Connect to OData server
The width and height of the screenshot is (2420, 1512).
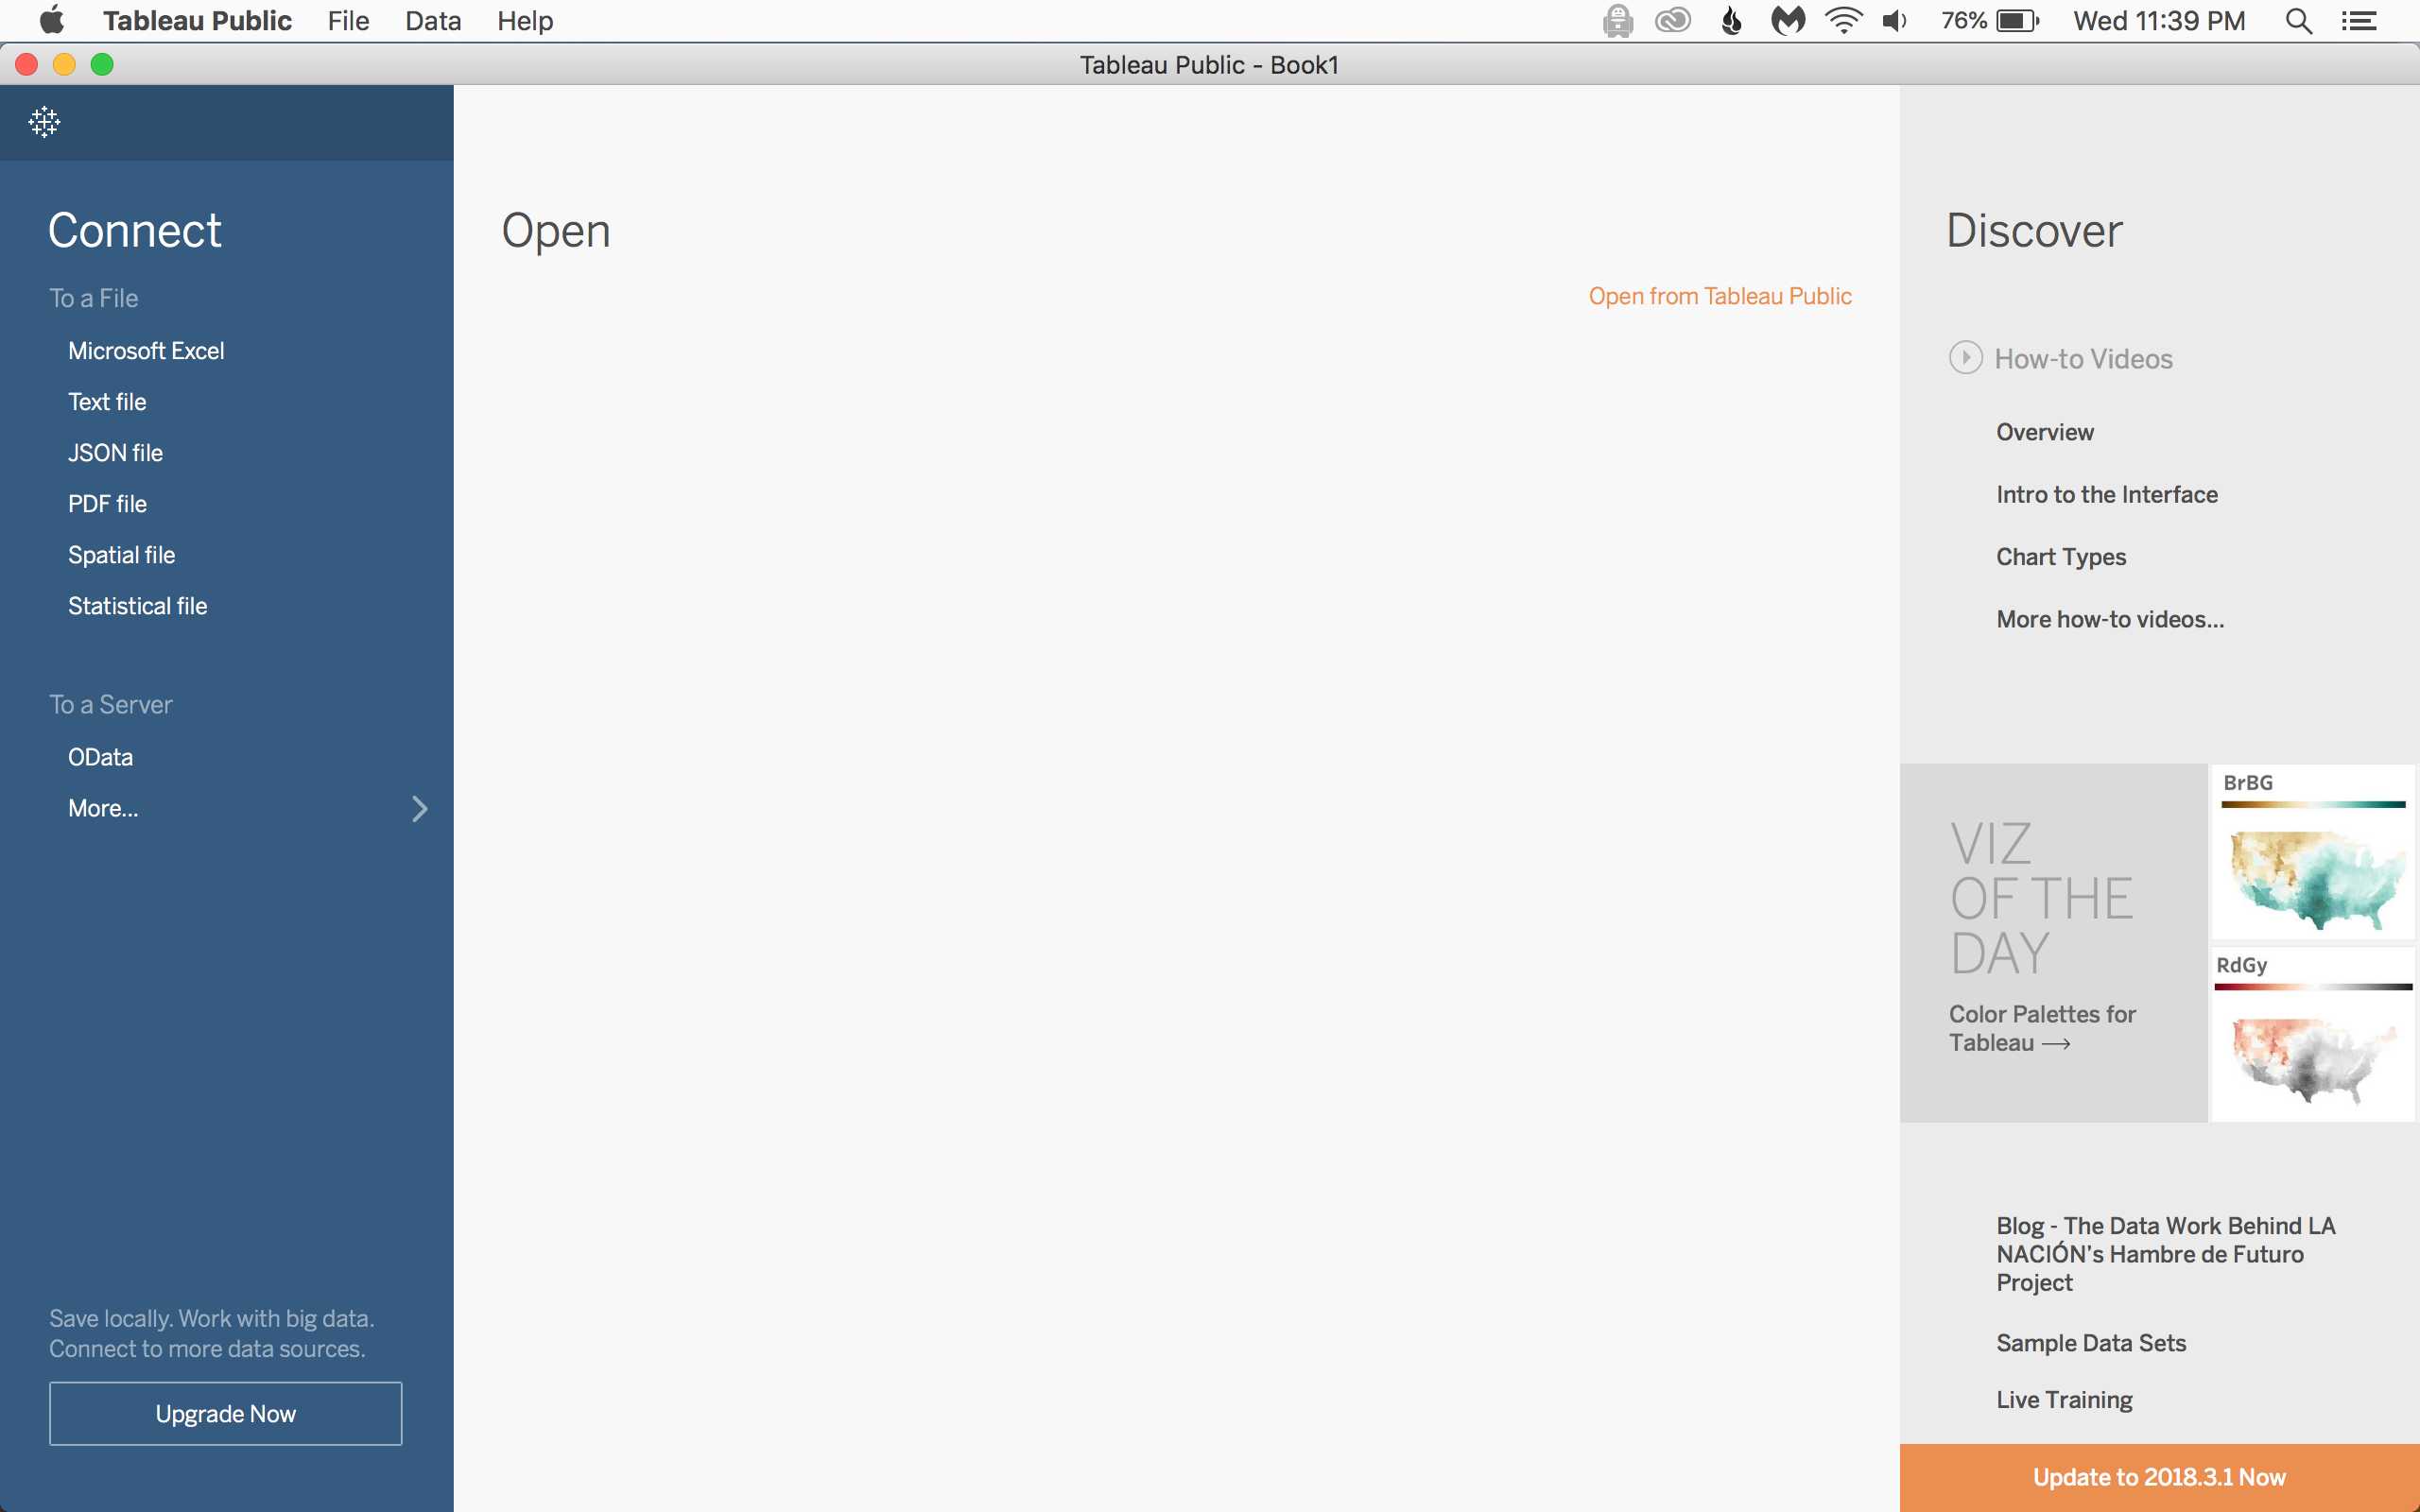pos(100,757)
